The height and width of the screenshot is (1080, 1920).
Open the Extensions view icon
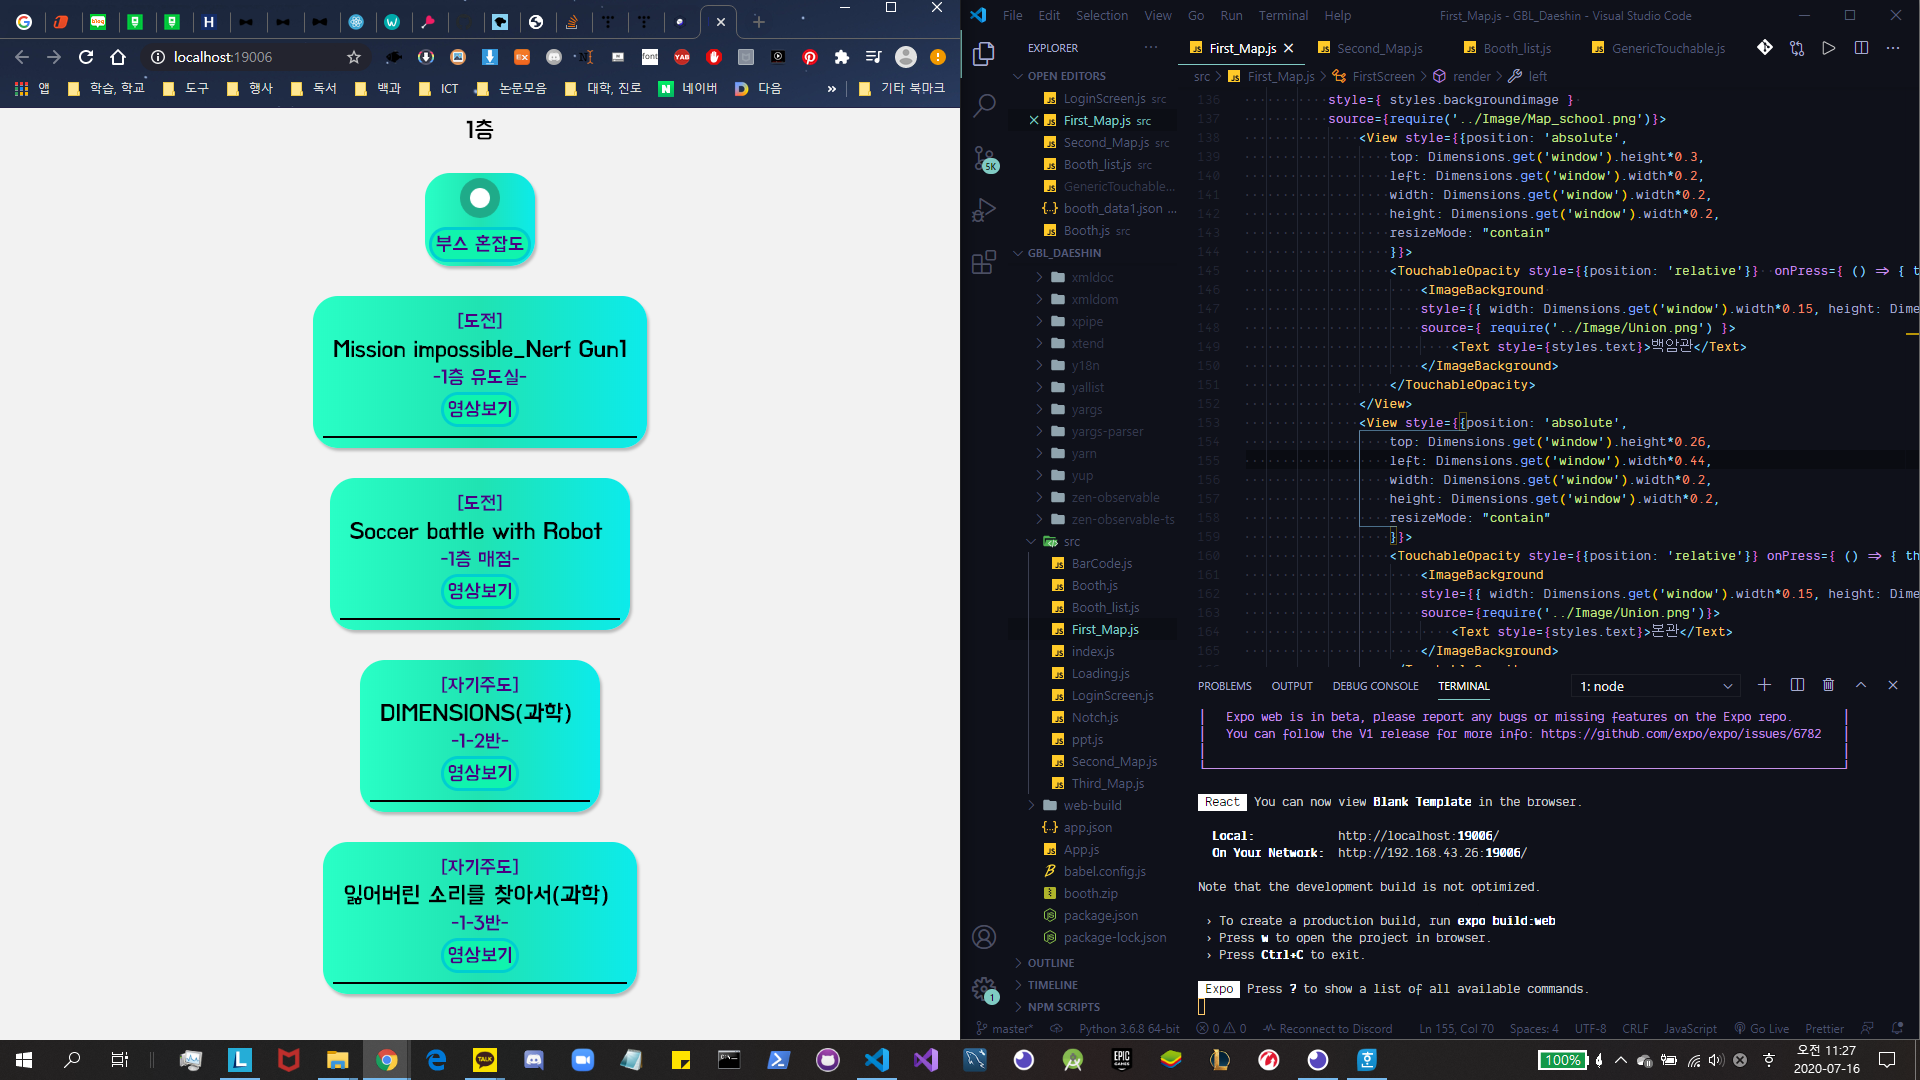[984, 262]
